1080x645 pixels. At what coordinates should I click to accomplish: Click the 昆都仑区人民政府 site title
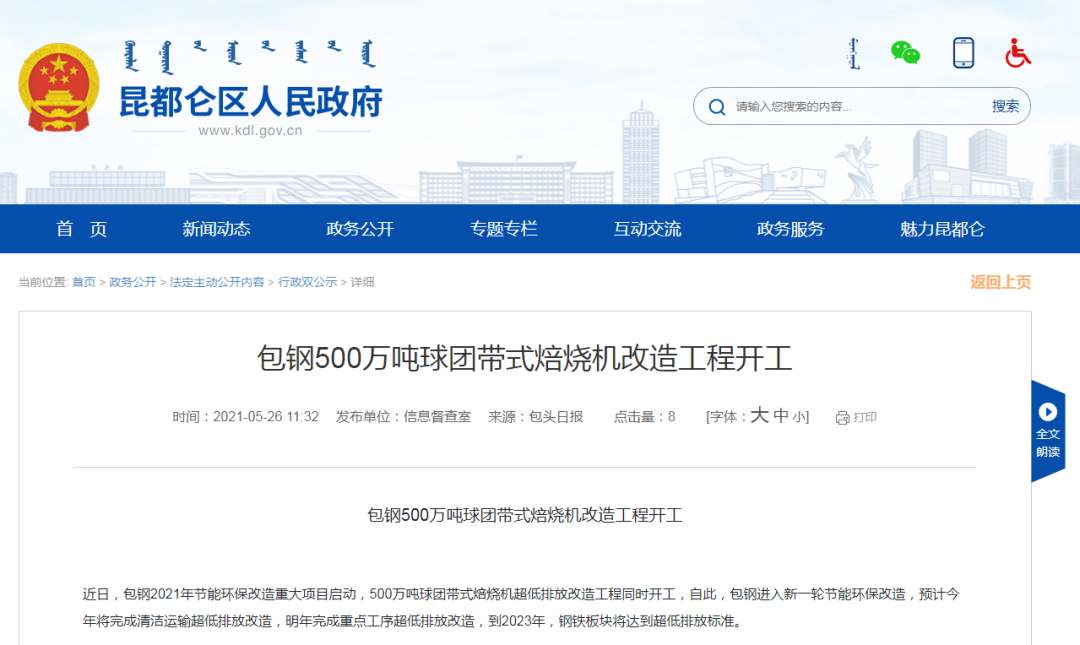click(x=251, y=102)
